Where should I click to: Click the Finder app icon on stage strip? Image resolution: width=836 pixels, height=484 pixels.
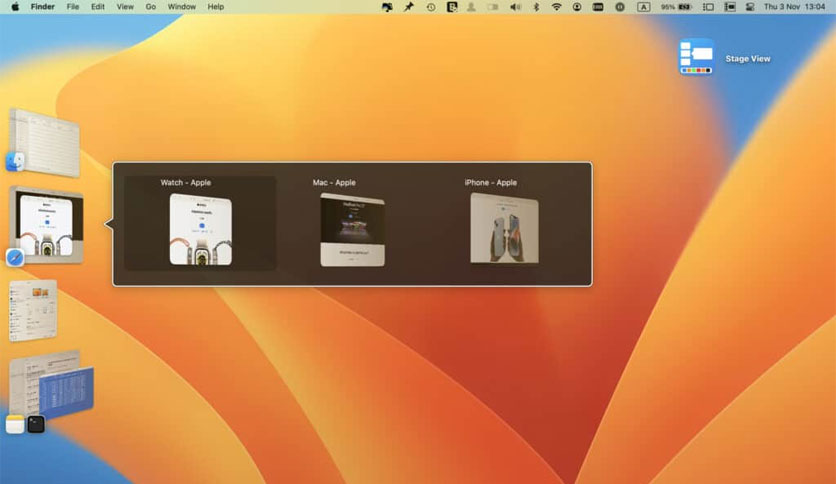tap(15, 162)
